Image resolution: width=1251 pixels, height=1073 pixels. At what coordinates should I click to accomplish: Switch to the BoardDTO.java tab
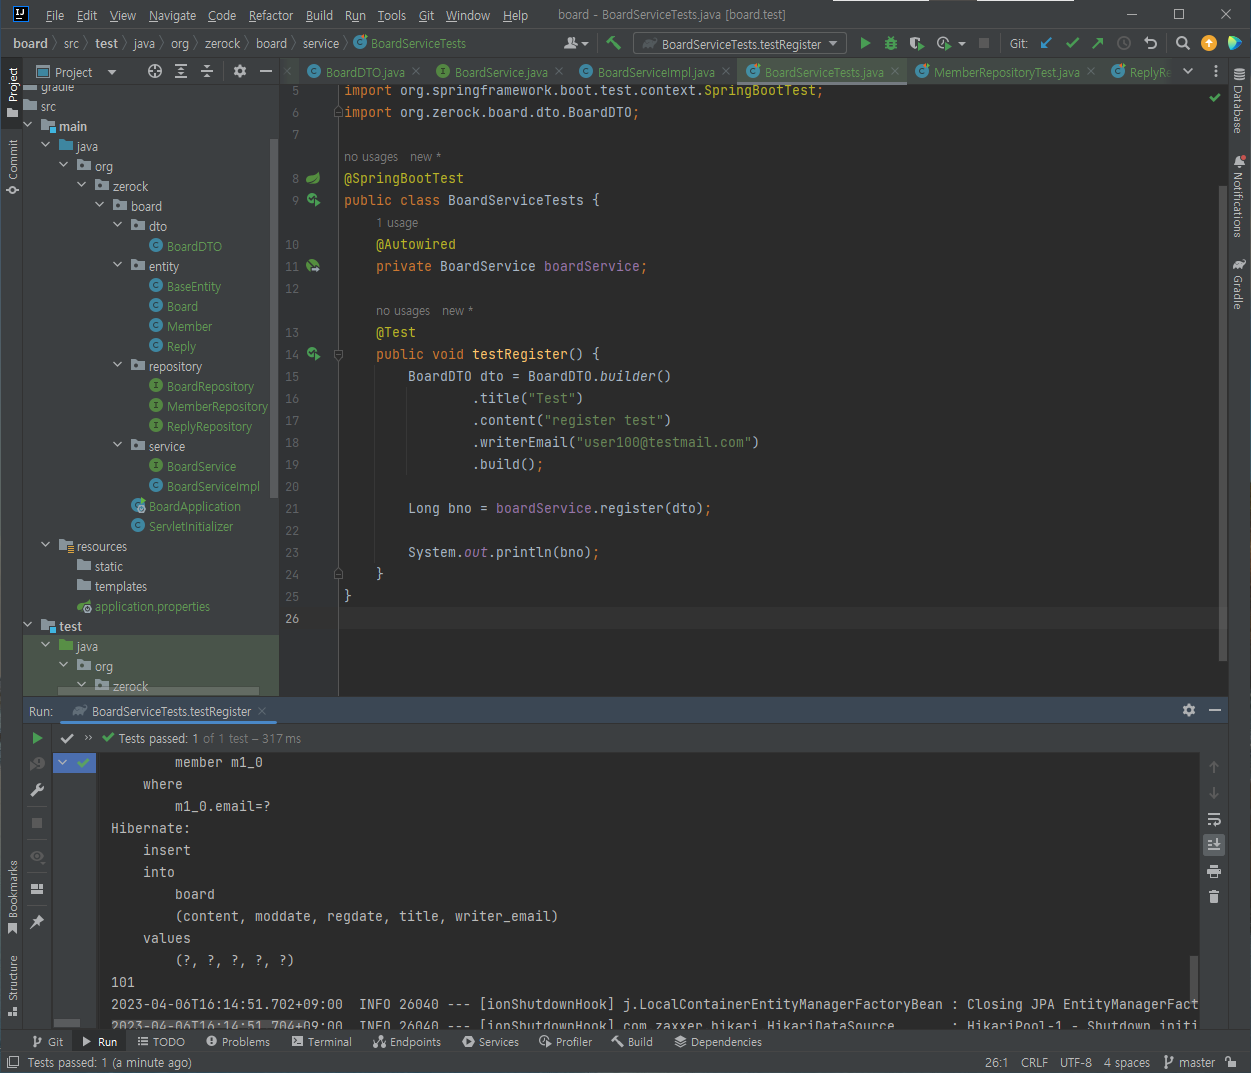(x=364, y=72)
